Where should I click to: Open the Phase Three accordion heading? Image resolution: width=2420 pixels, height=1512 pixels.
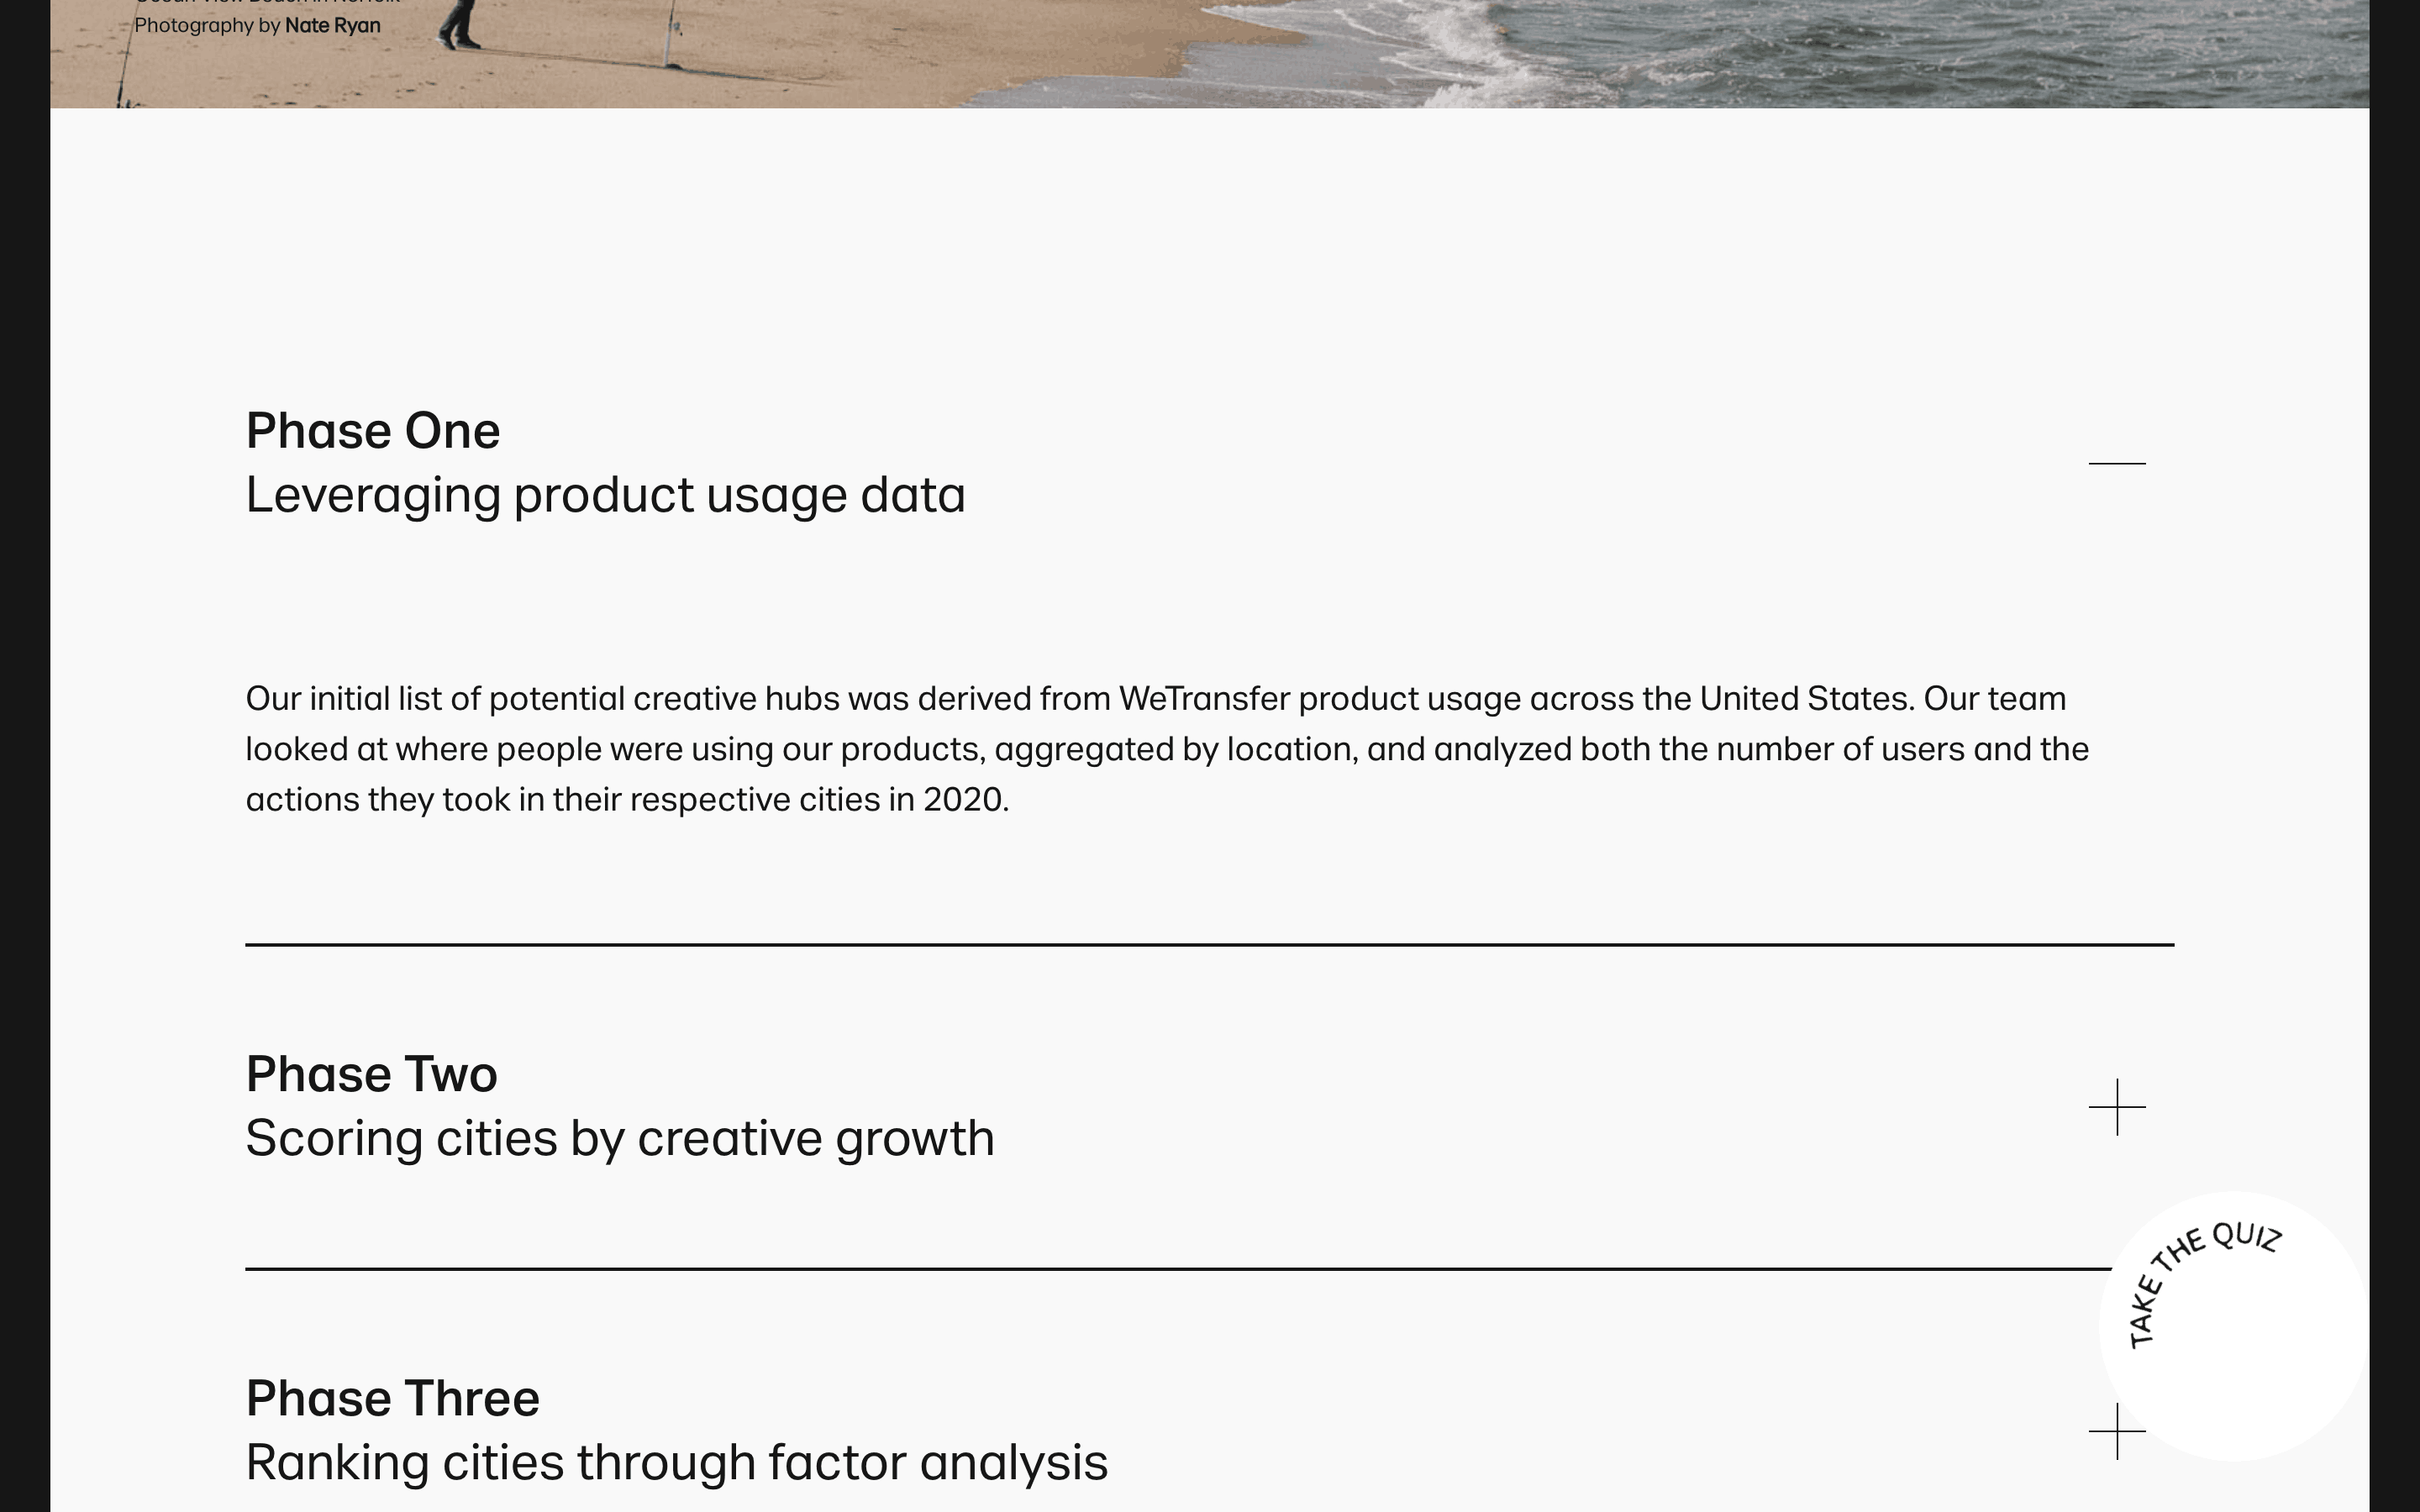click(393, 1398)
